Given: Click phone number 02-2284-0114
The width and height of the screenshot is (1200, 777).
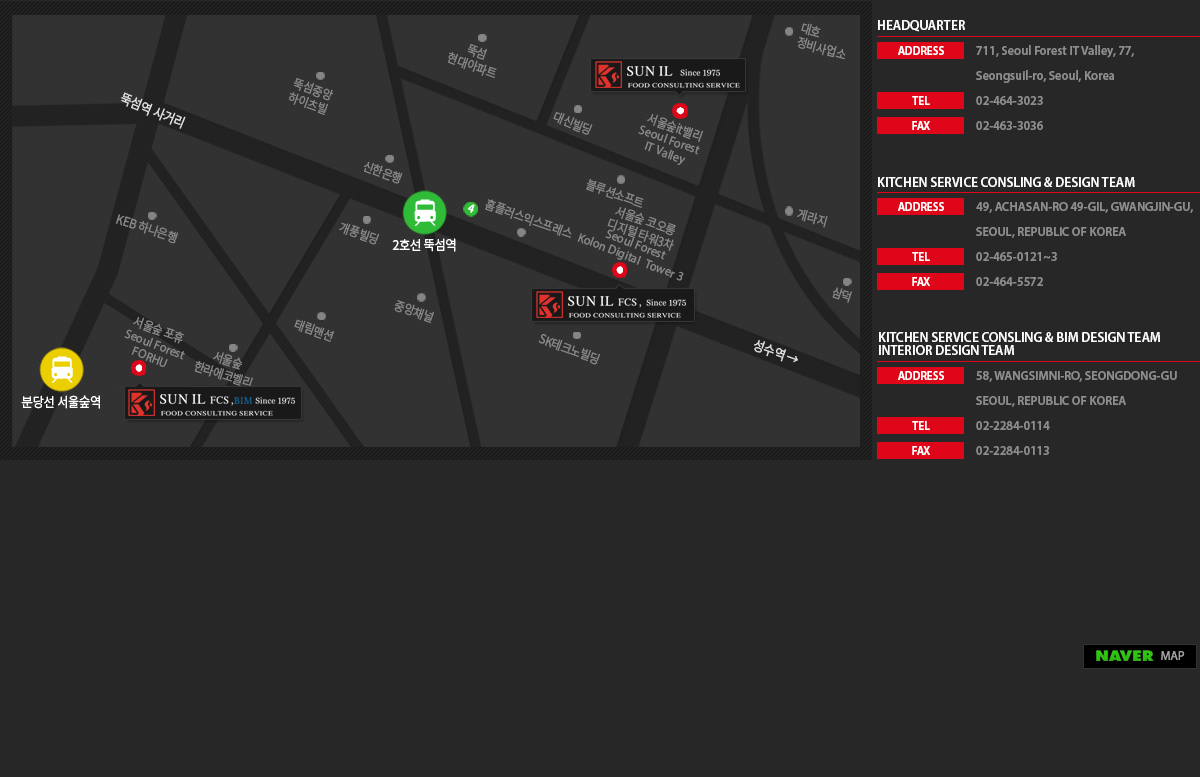Looking at the screenshot, I should [x=1012, y=426].
